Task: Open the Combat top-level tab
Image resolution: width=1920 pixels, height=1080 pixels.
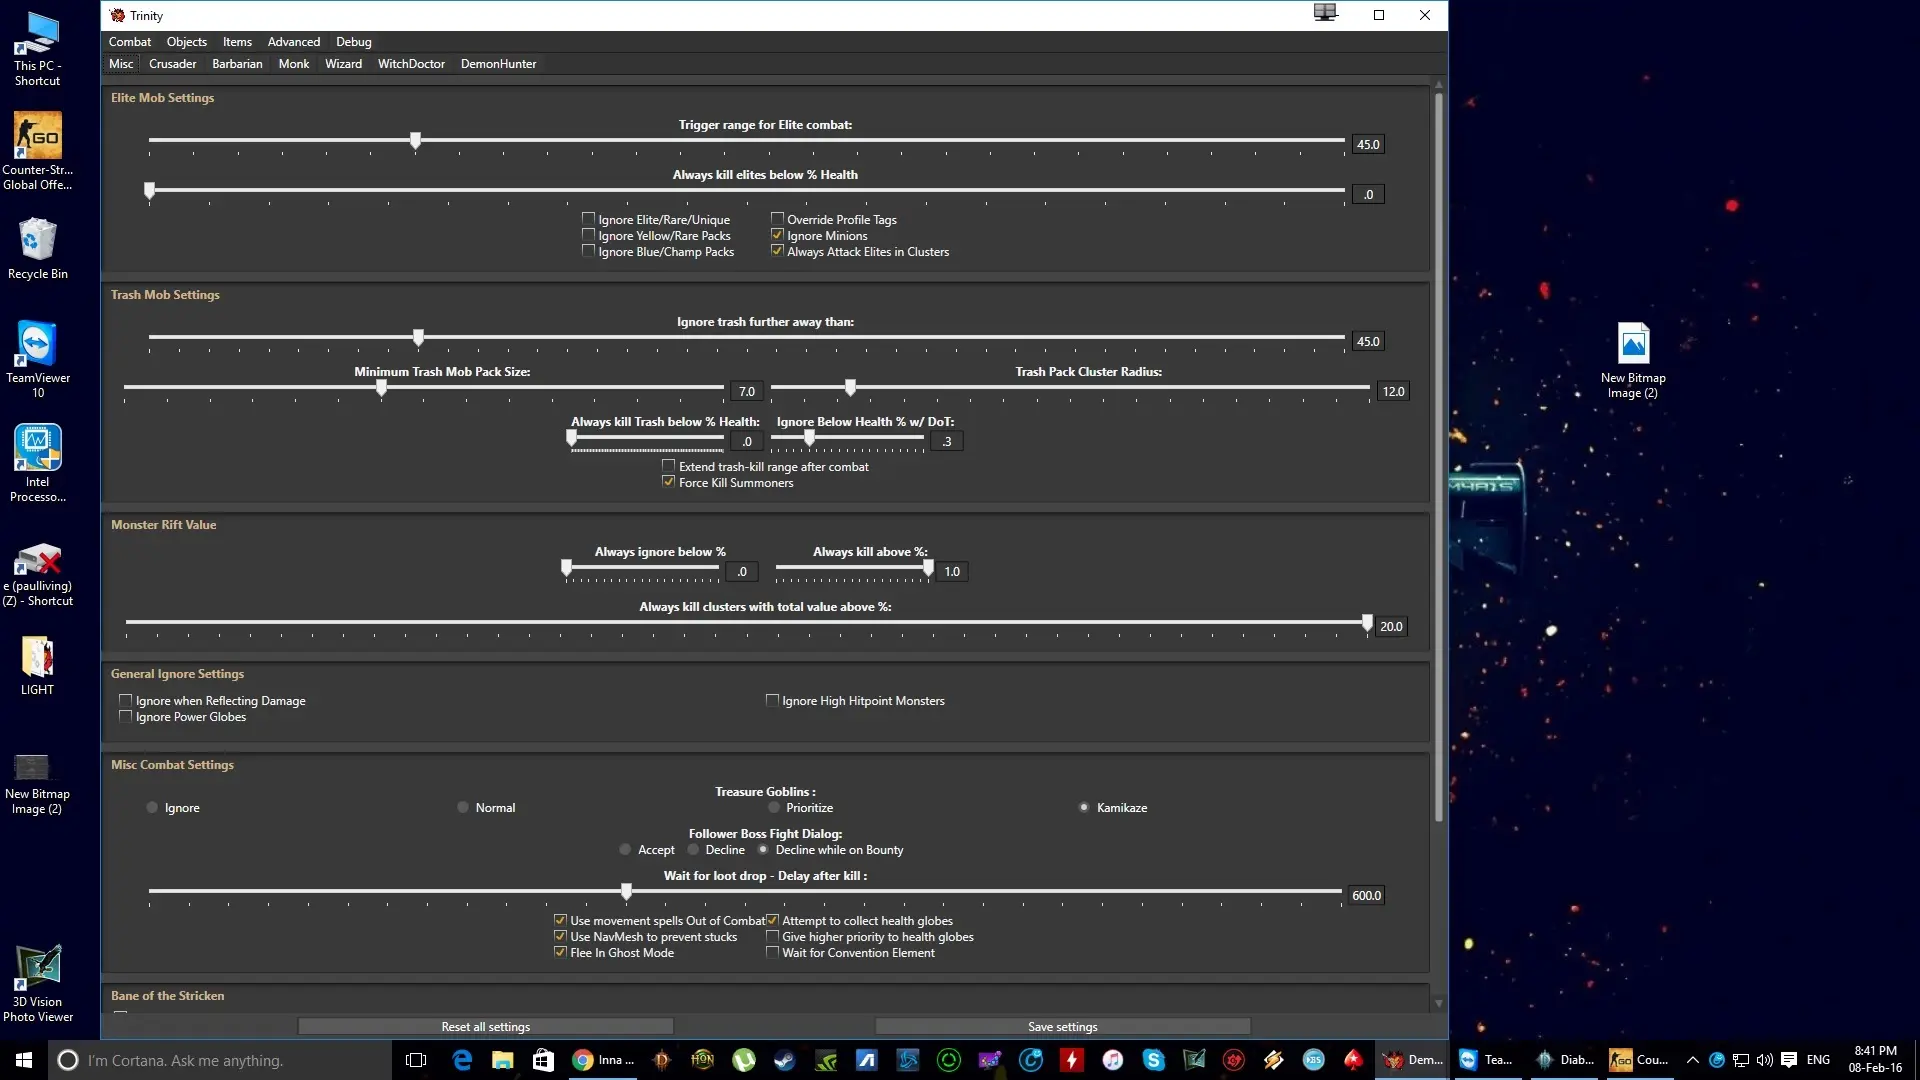Action: pyautogui.click(x=130, y=42)
